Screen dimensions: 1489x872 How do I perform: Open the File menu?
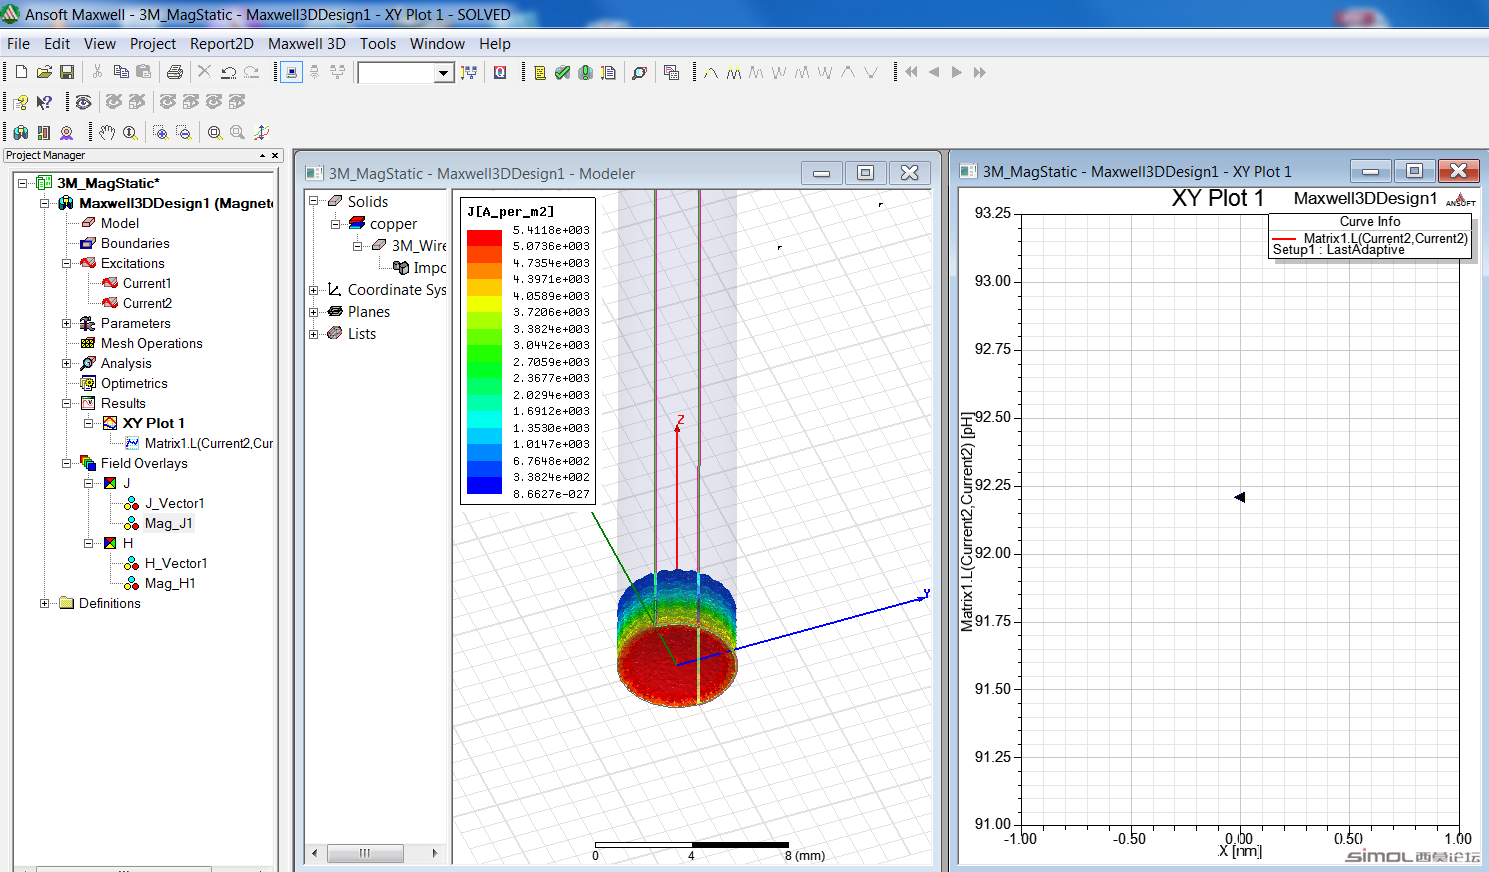point(18,44)
